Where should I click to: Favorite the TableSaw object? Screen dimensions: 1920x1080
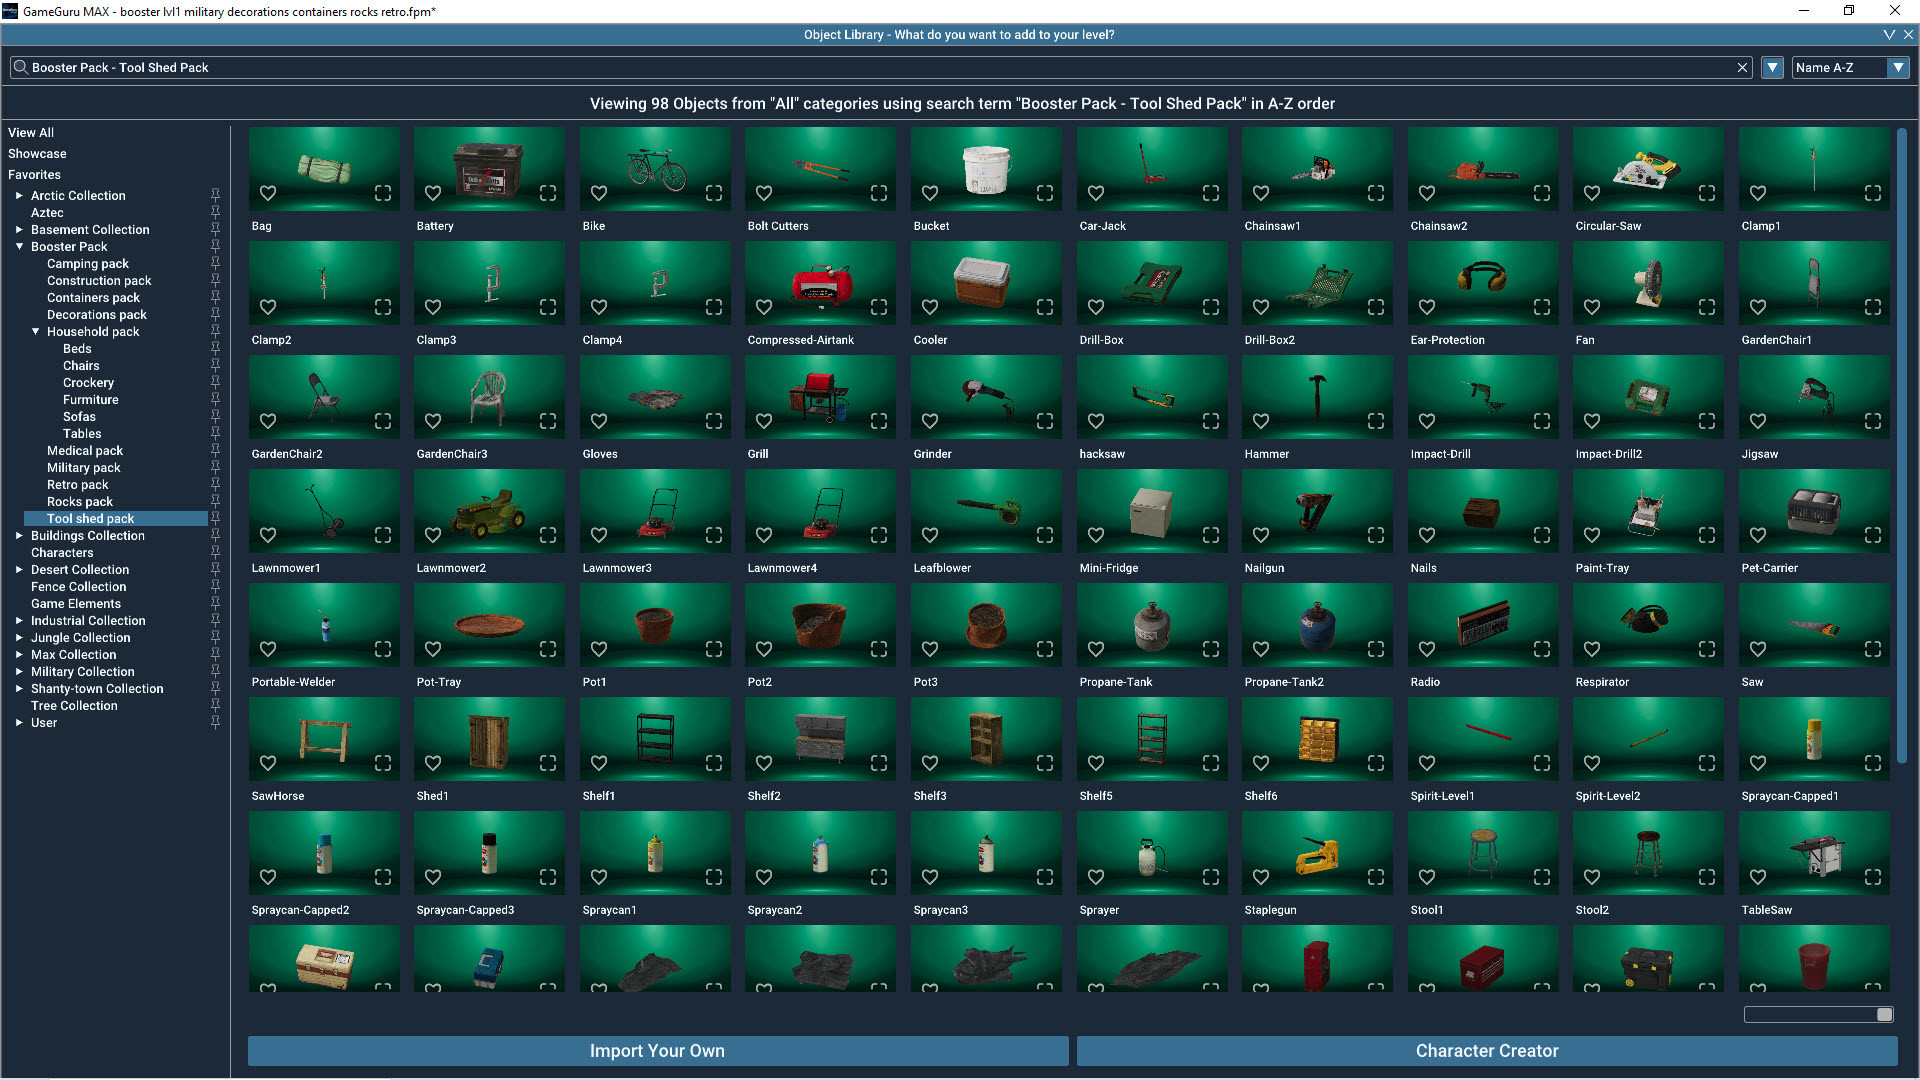(1758, 877)
